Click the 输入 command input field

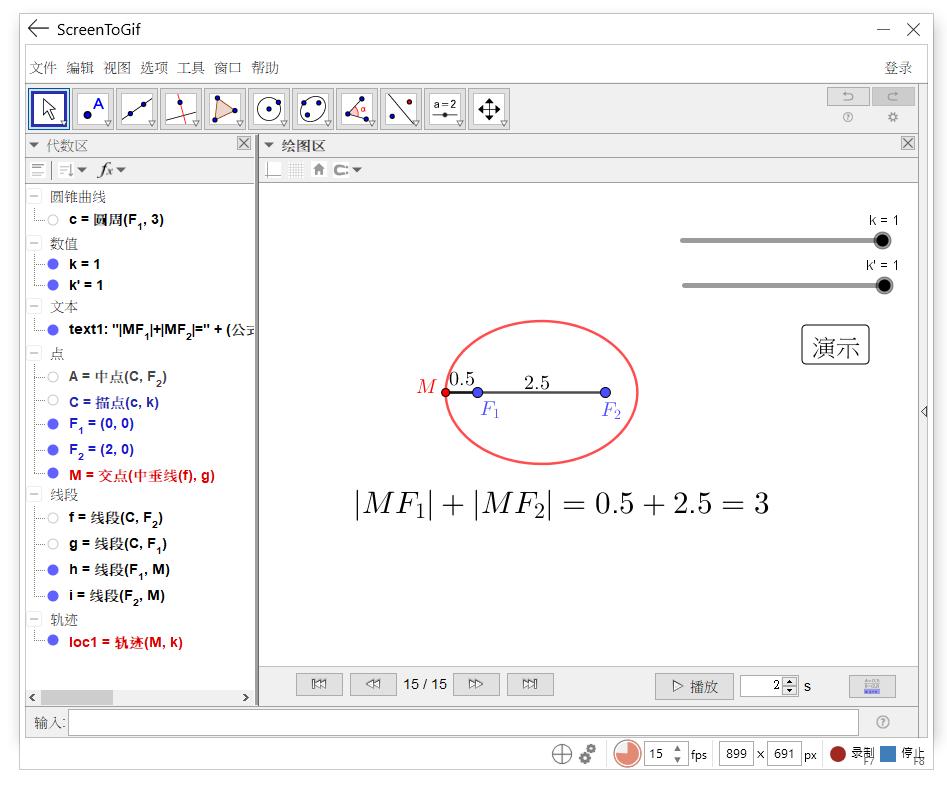[x=462, y=722]
